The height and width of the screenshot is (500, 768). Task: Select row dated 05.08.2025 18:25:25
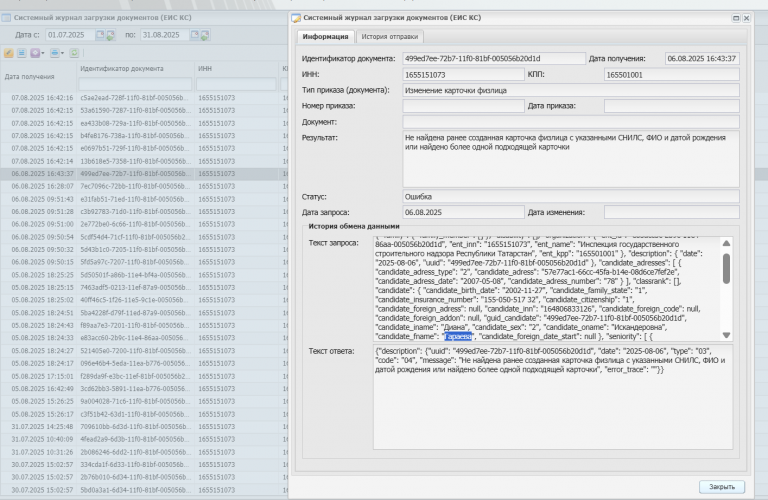[144, 275]
